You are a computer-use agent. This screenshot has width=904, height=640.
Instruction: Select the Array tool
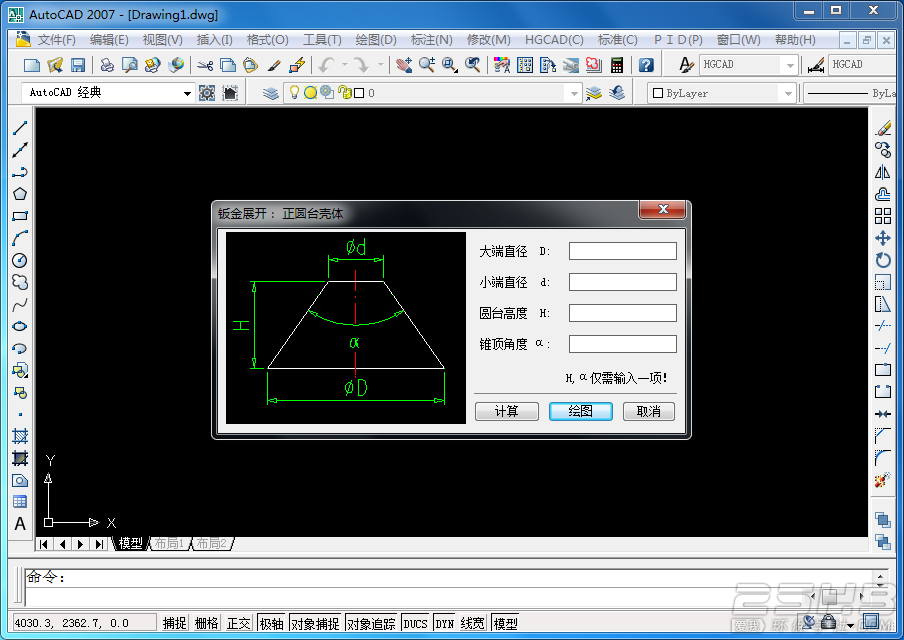point(883,216)
